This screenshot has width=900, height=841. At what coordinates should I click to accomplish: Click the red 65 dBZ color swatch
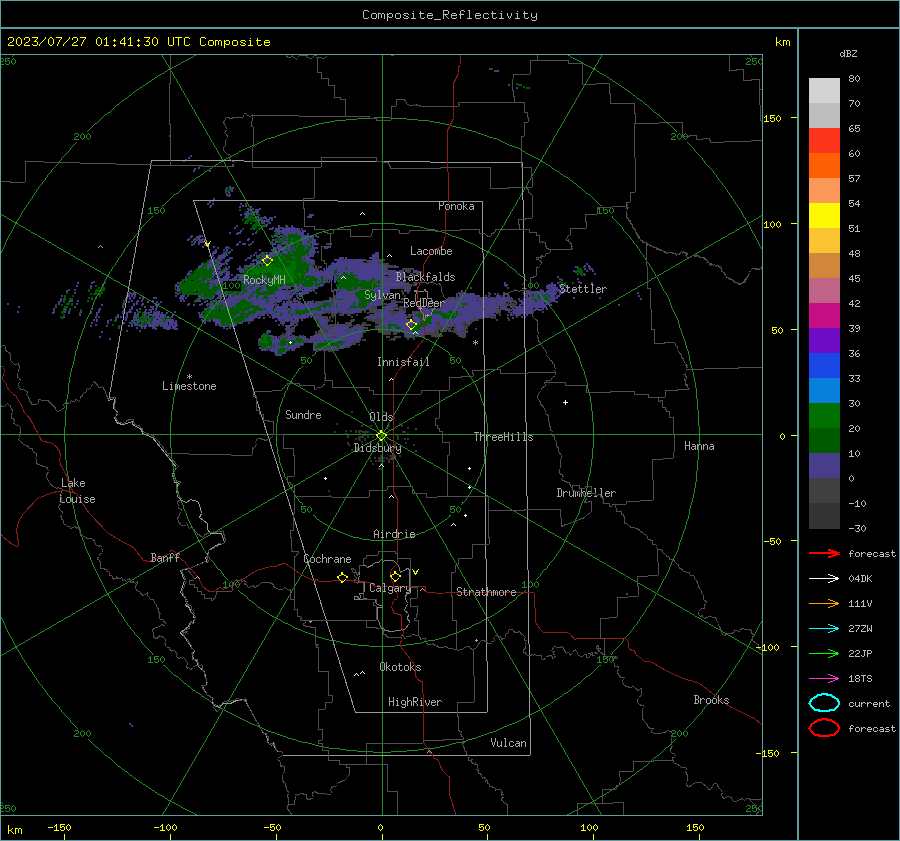coord(824,140)
